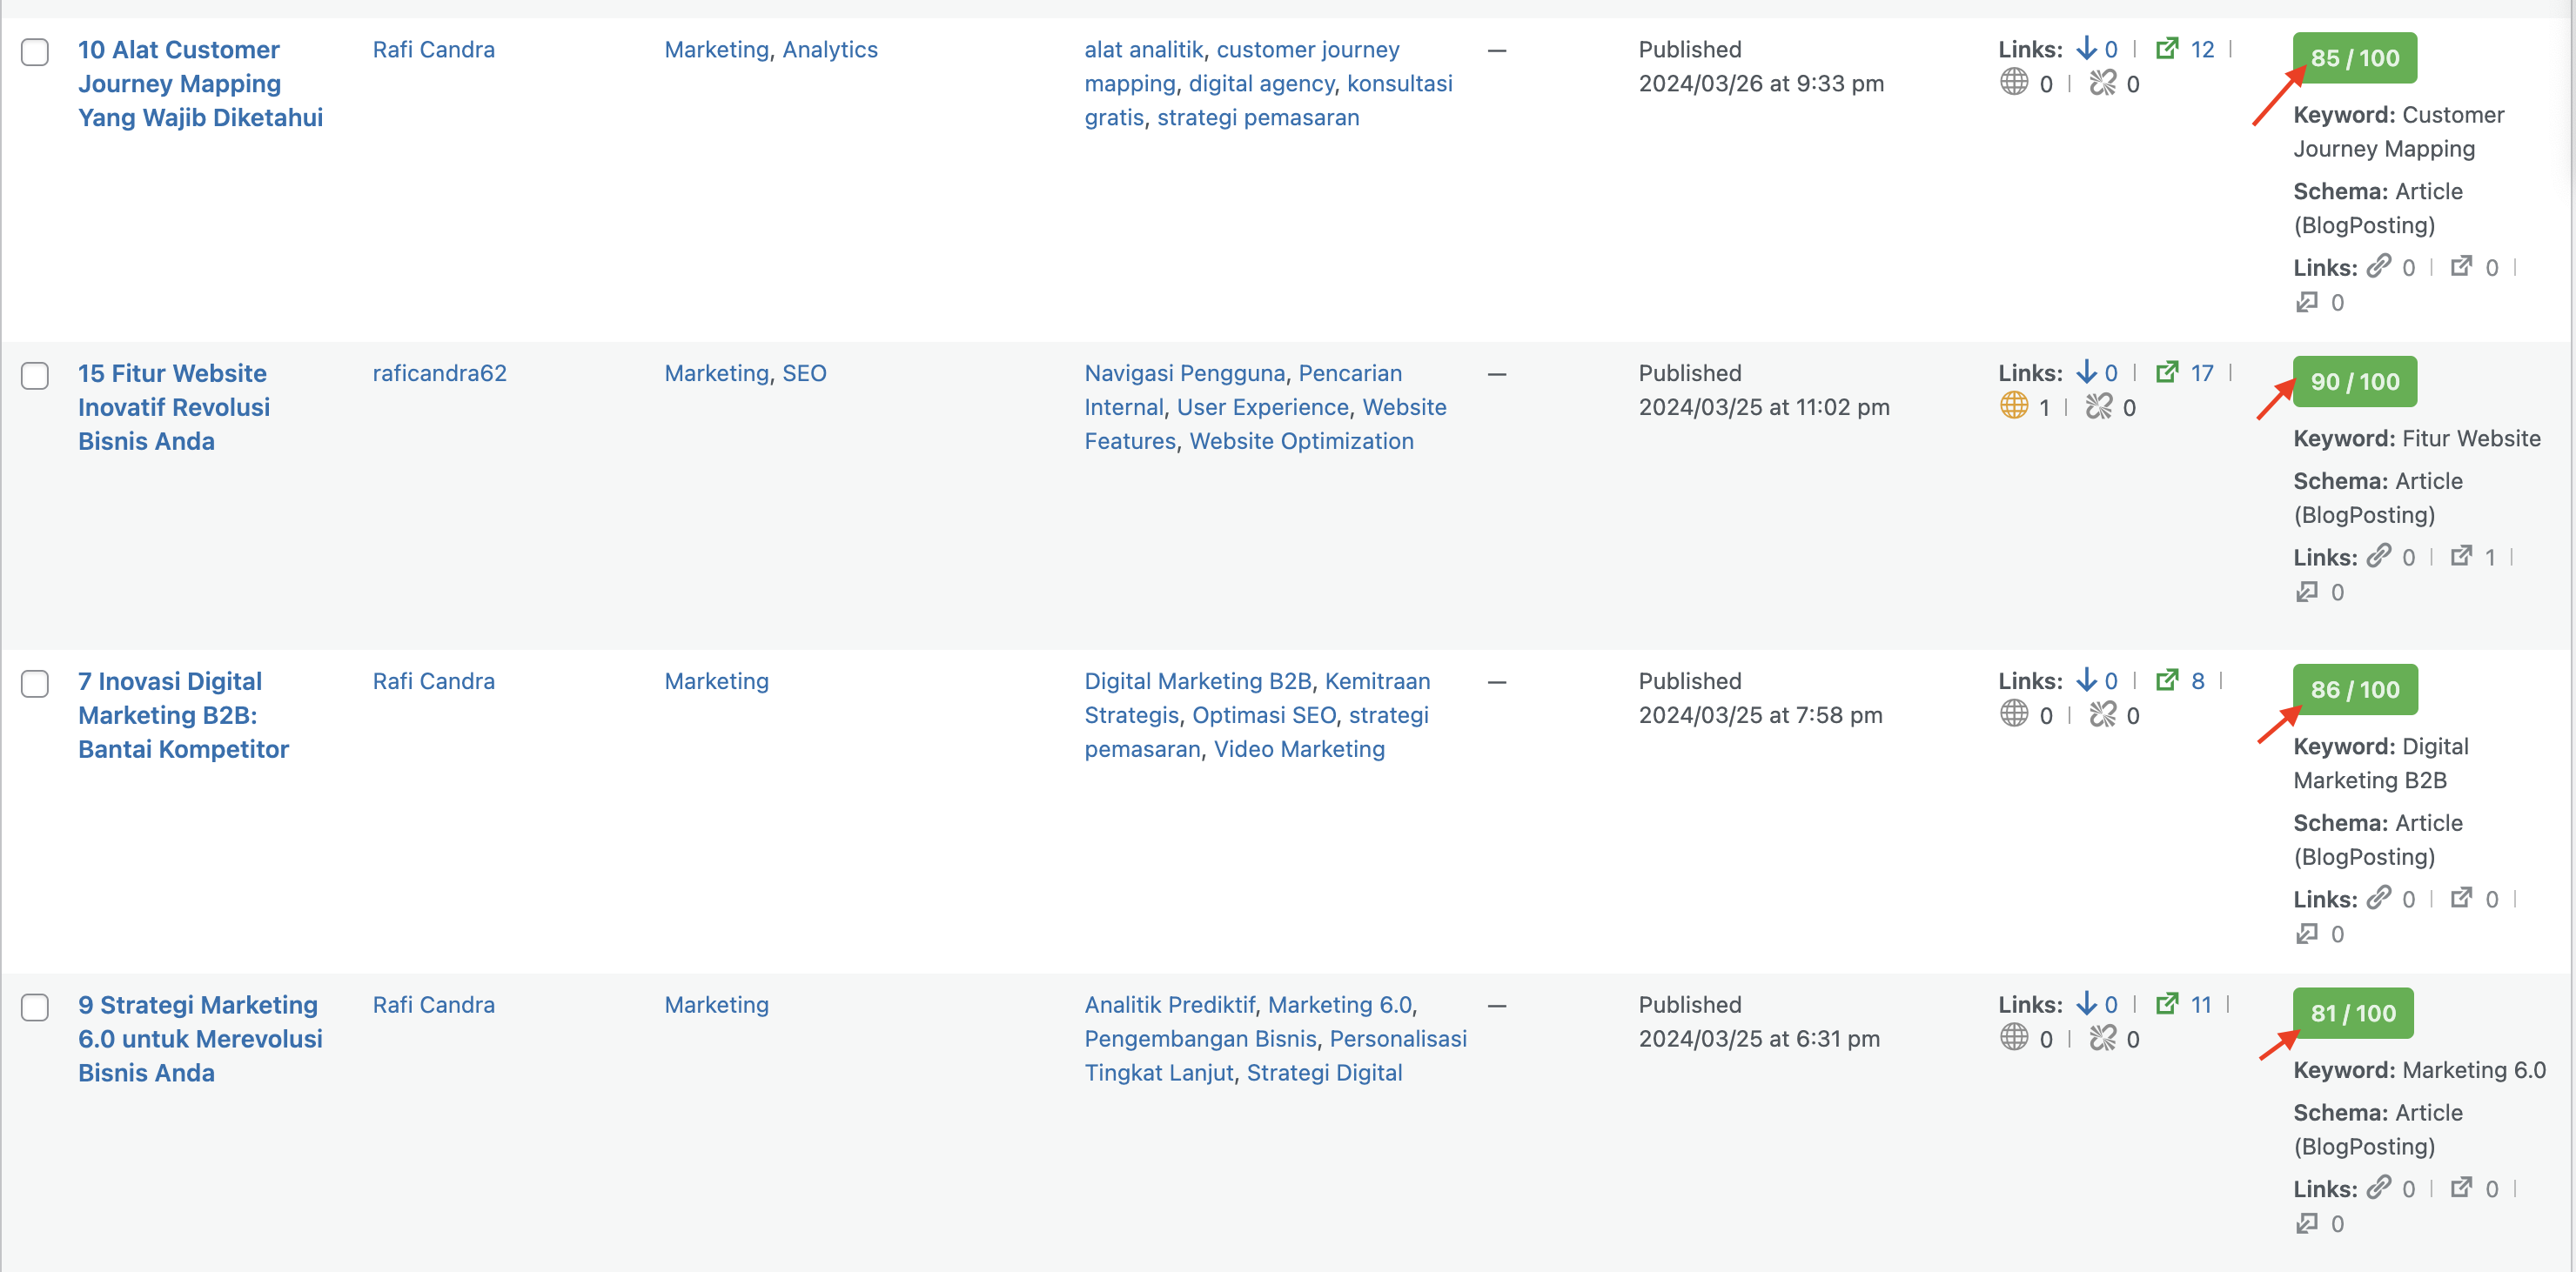Open the Video Marketing tag
Image resolution: width=2576 pixels, height=1272 pixels.
pos(1298,749)
